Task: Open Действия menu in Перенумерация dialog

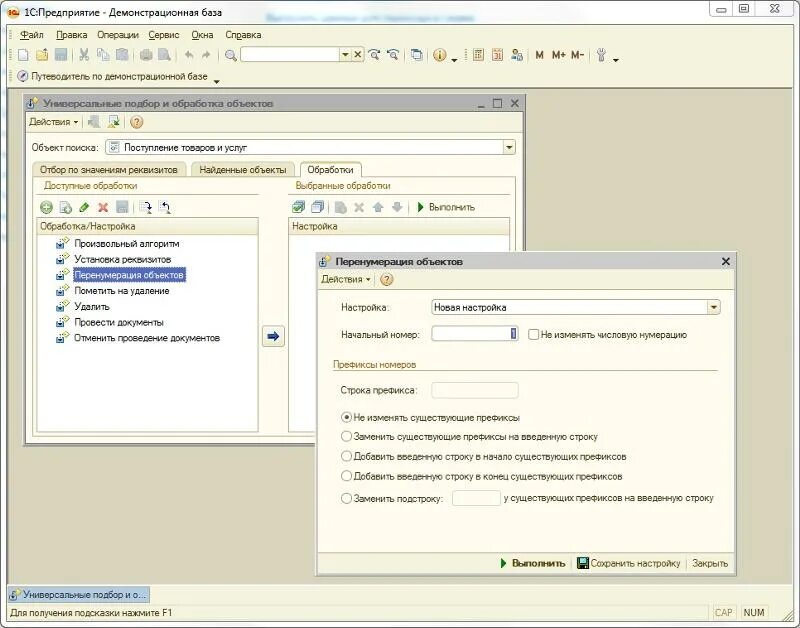Action: pos(345,280)
